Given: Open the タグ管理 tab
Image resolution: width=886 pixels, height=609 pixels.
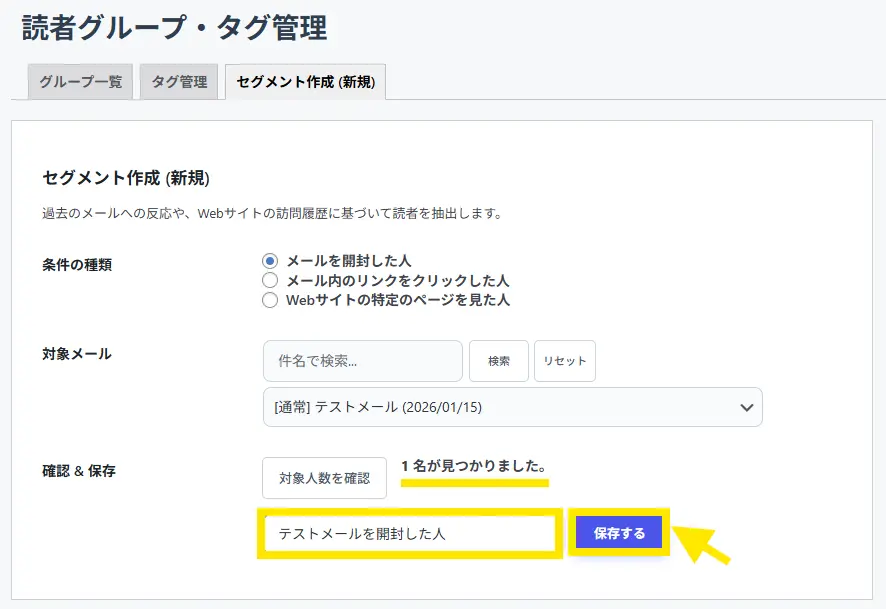Looking at the screenshot, I should 179,82.
